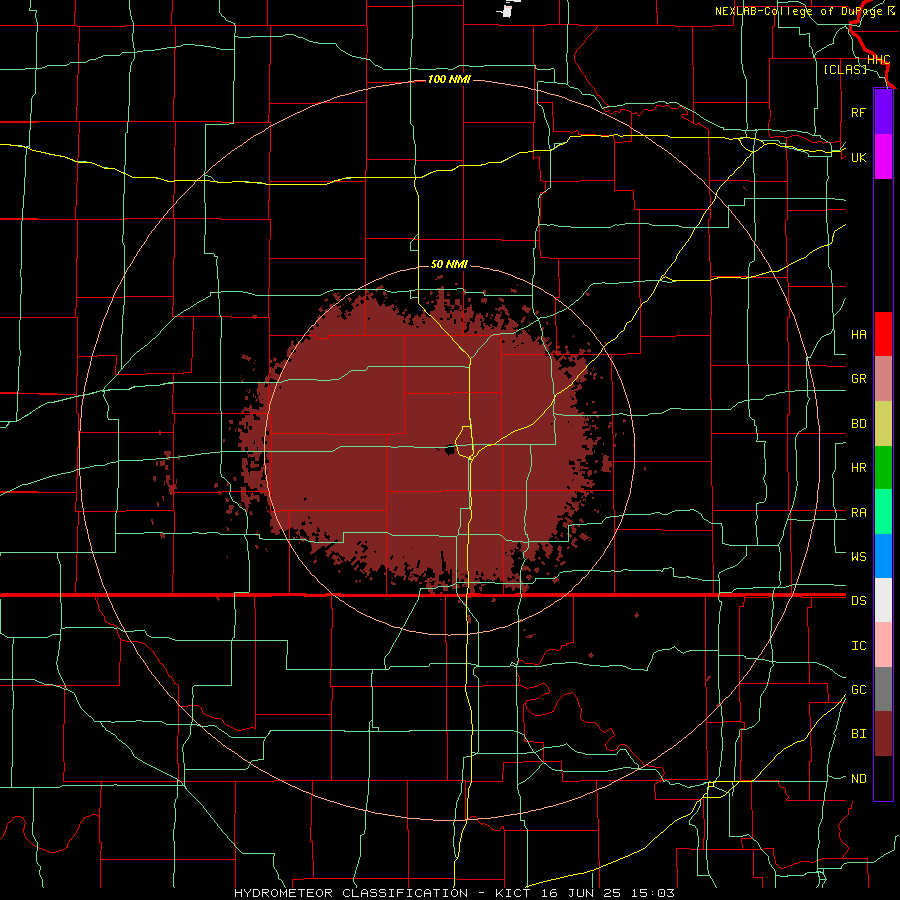
Task: Click the white DS legend swatch
Action: click(883, 600)
